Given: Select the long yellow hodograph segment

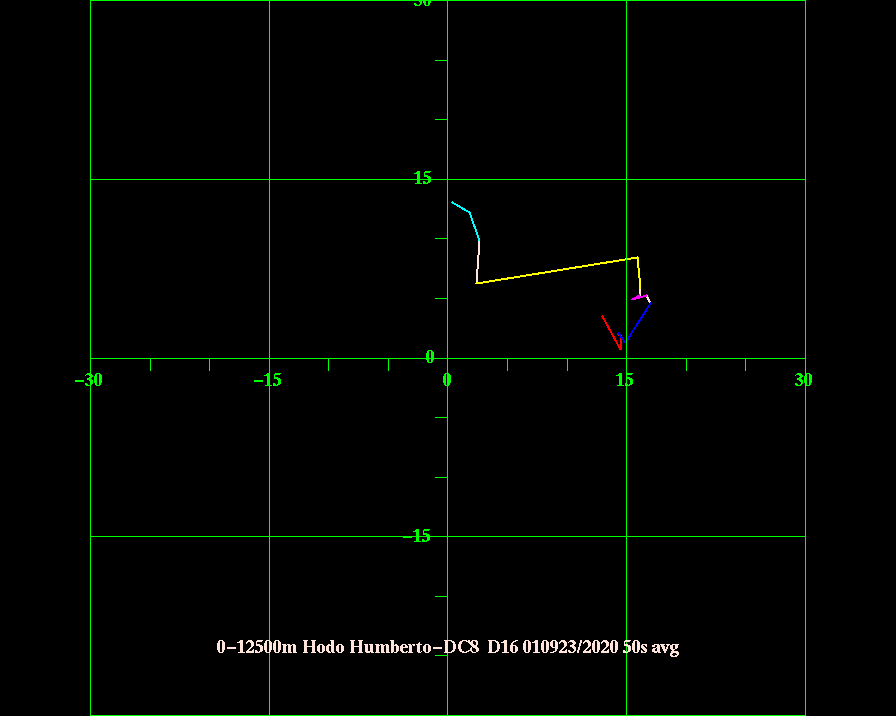Looking at the screenshot, I should click(557, 270).
